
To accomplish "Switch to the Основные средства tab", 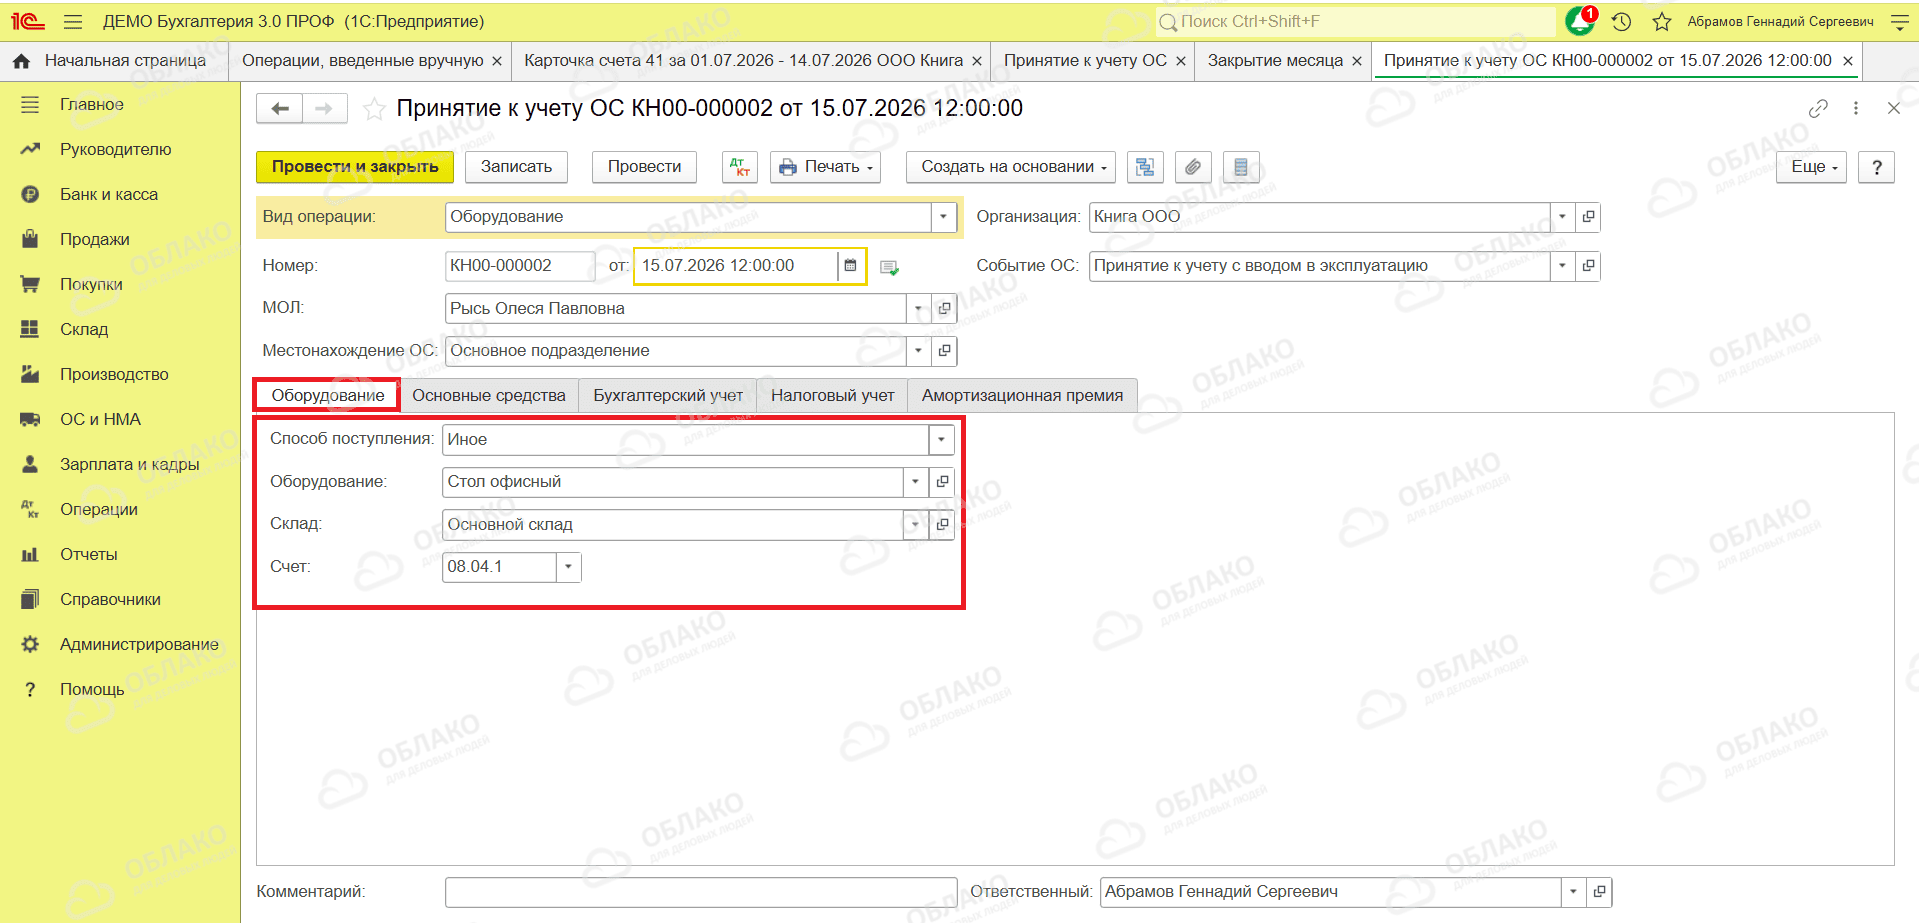I will tap(489, 396).
